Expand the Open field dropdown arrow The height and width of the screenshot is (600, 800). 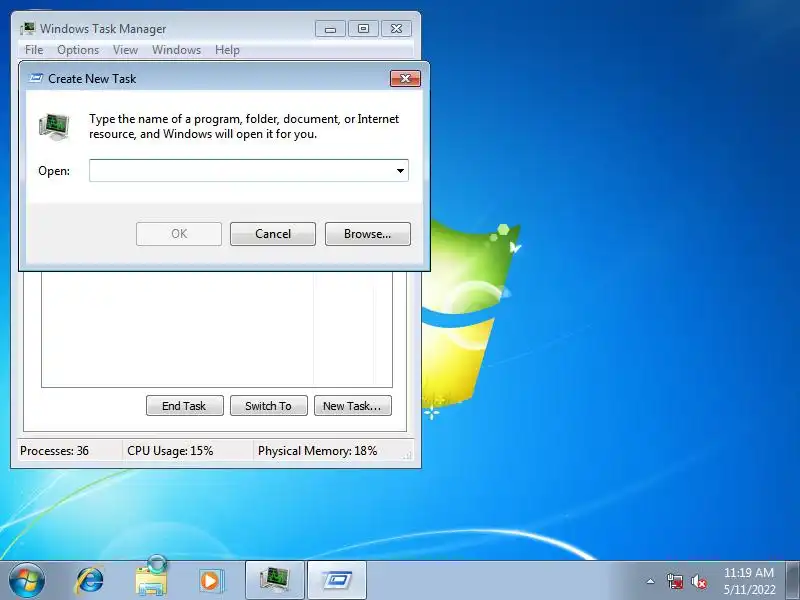[401, 170]
